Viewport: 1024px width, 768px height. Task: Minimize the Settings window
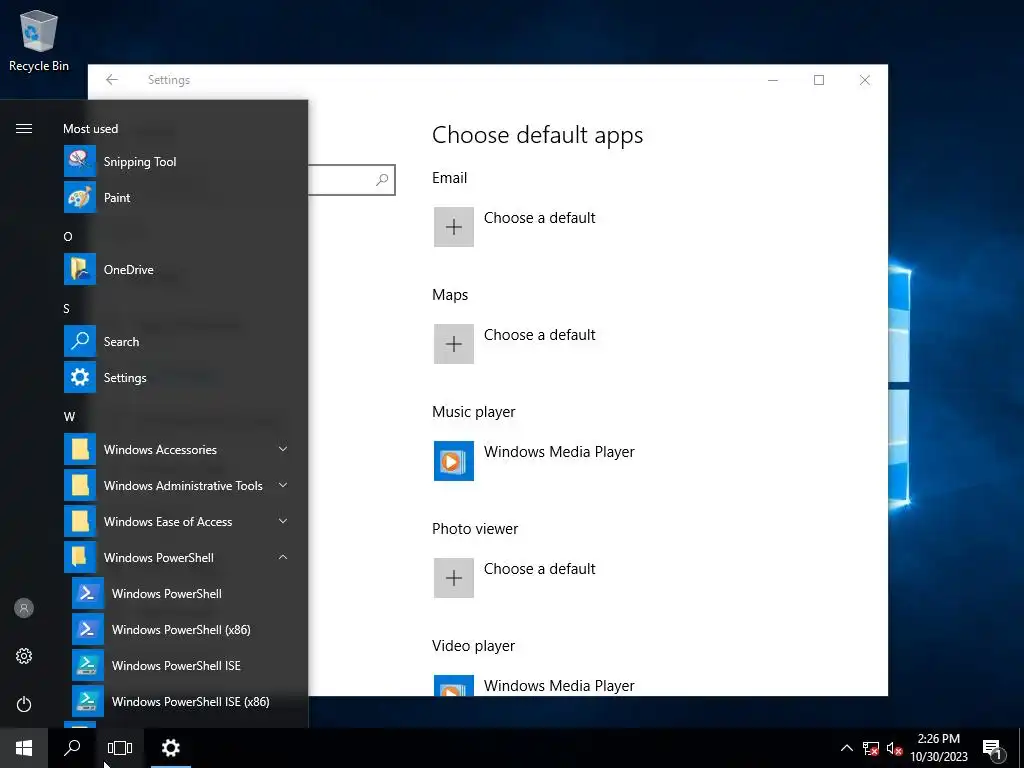click(773, 80)
